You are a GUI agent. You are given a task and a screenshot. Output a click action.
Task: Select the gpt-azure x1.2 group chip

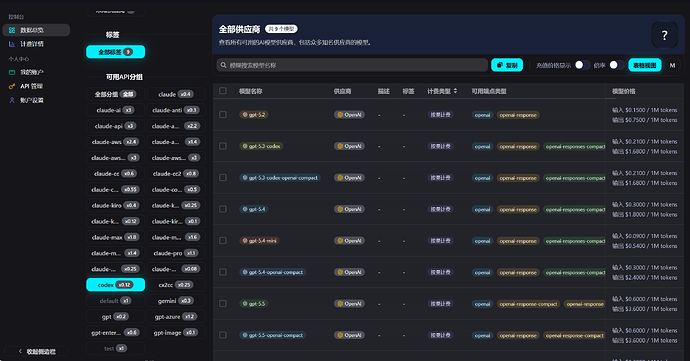[176, 317]
